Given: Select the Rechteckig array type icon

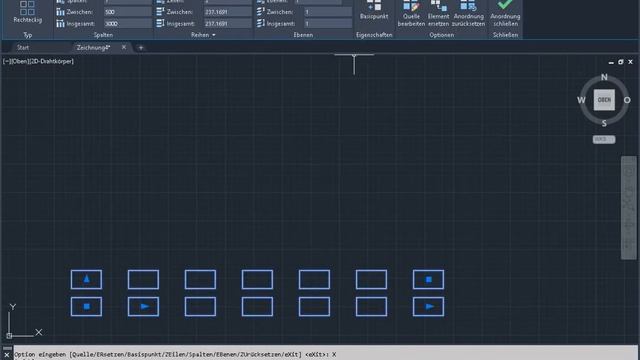Looking at the screenshot, I should tap(27, 8).
